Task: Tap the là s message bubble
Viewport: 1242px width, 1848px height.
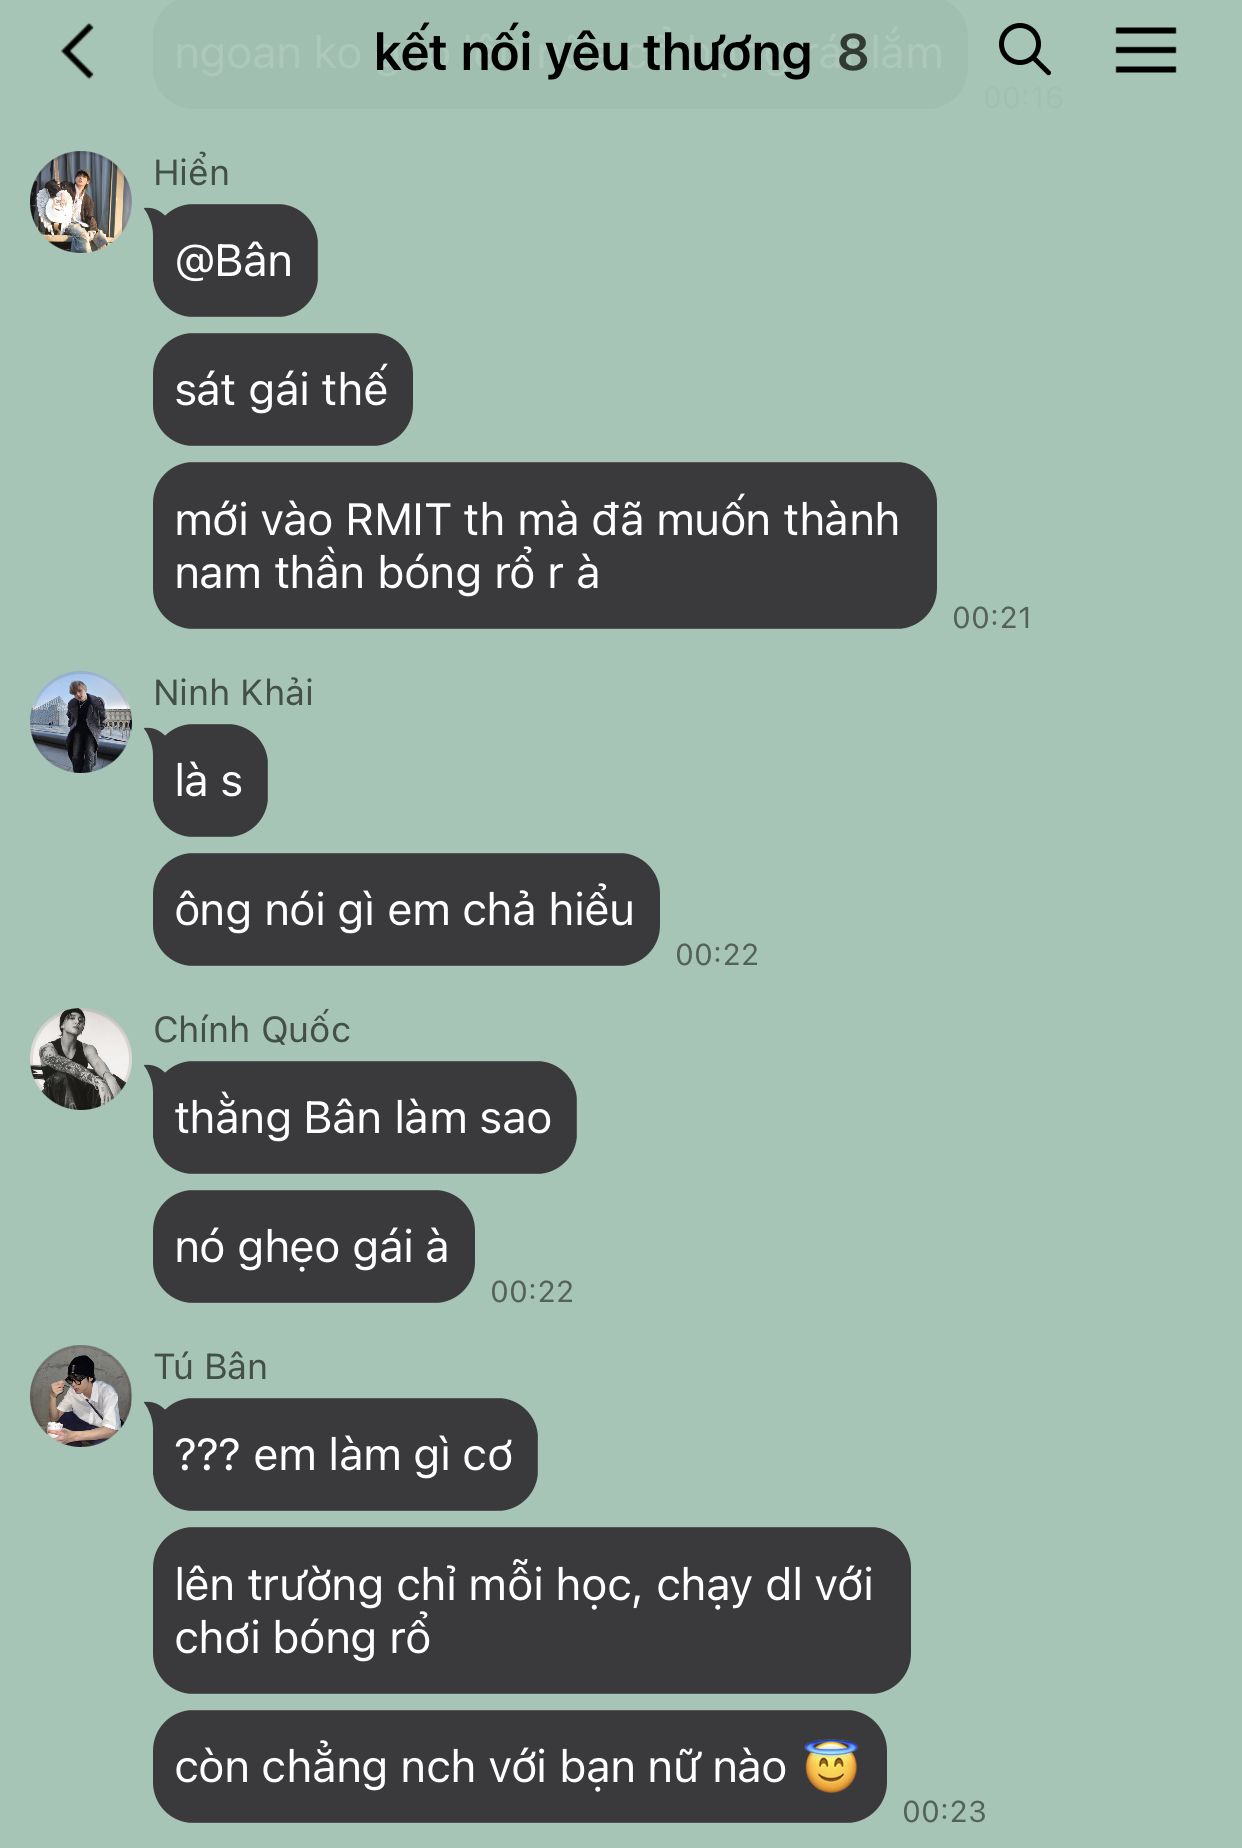Action: 210,781
